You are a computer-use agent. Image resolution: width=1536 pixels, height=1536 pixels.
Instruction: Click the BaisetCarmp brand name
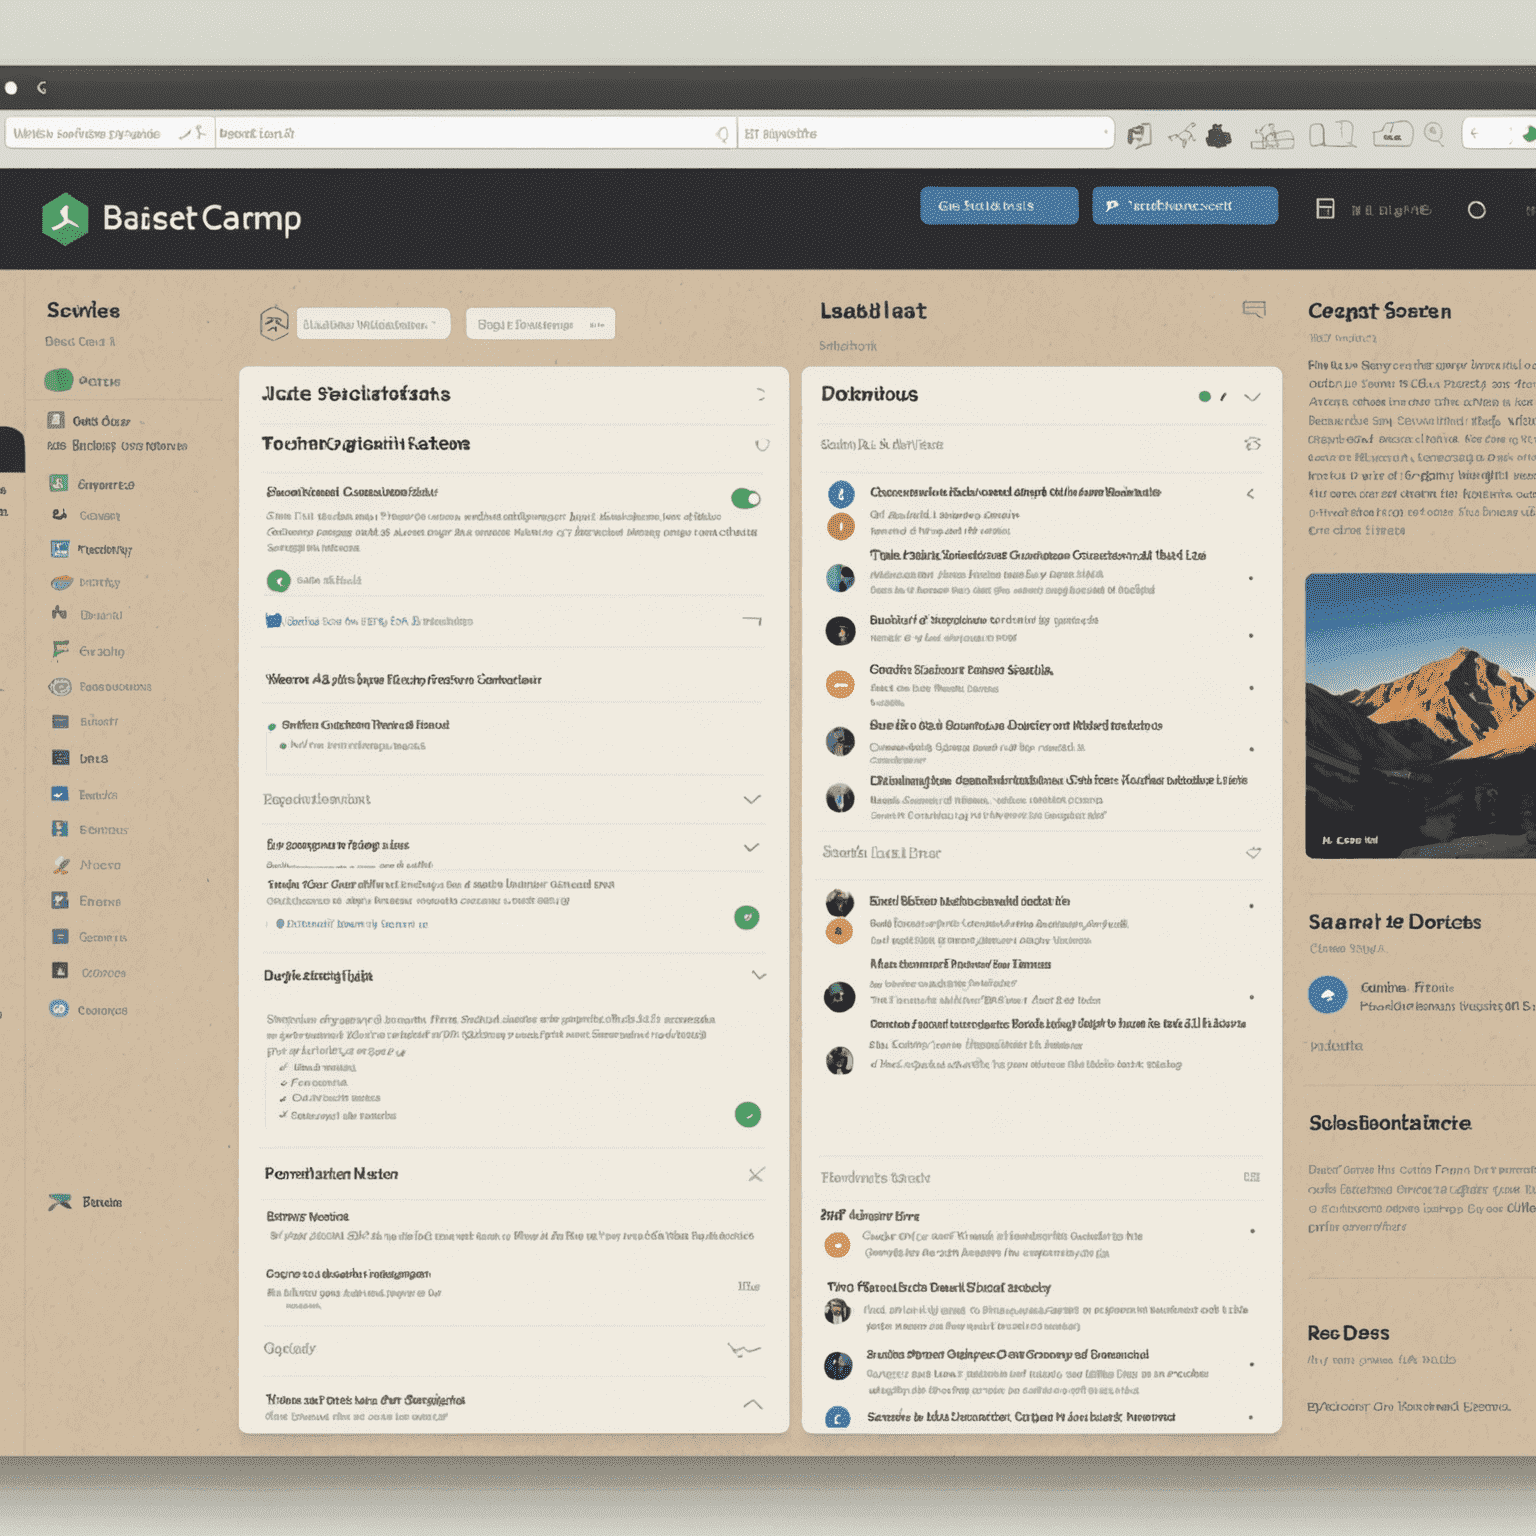[201, 219]
